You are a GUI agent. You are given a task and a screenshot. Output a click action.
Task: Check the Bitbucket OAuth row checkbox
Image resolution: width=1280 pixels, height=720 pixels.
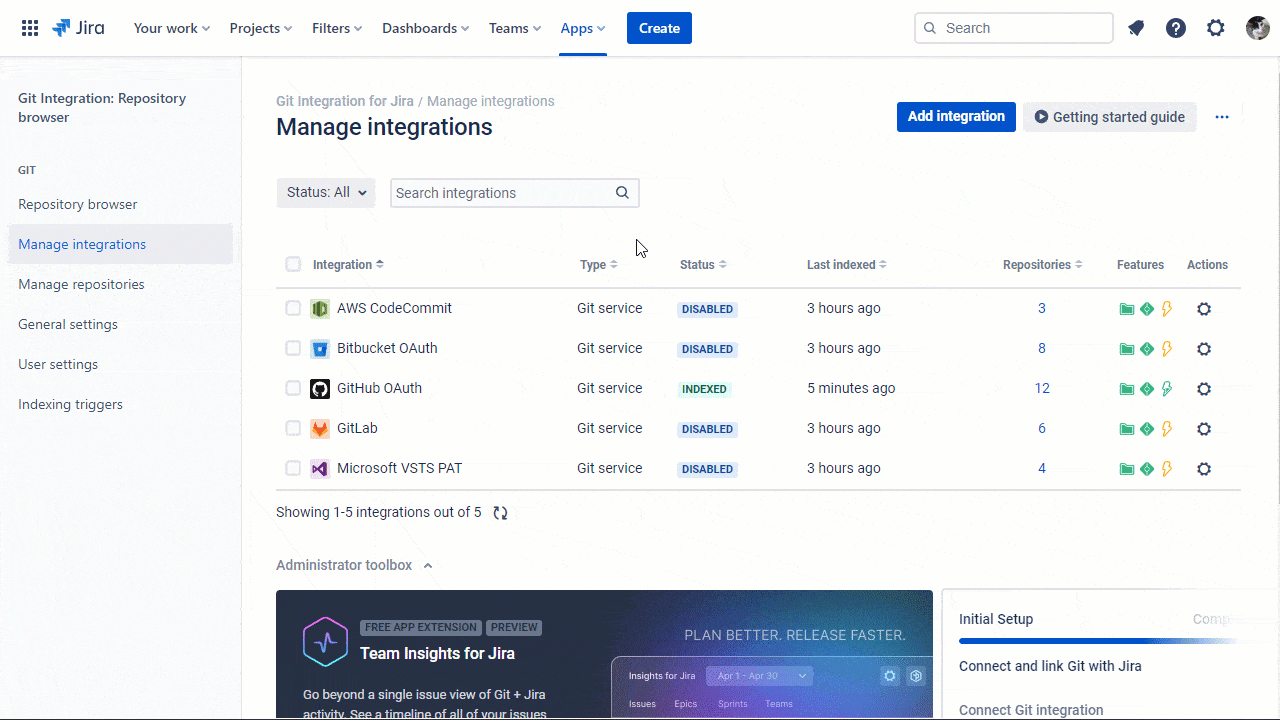293,348
